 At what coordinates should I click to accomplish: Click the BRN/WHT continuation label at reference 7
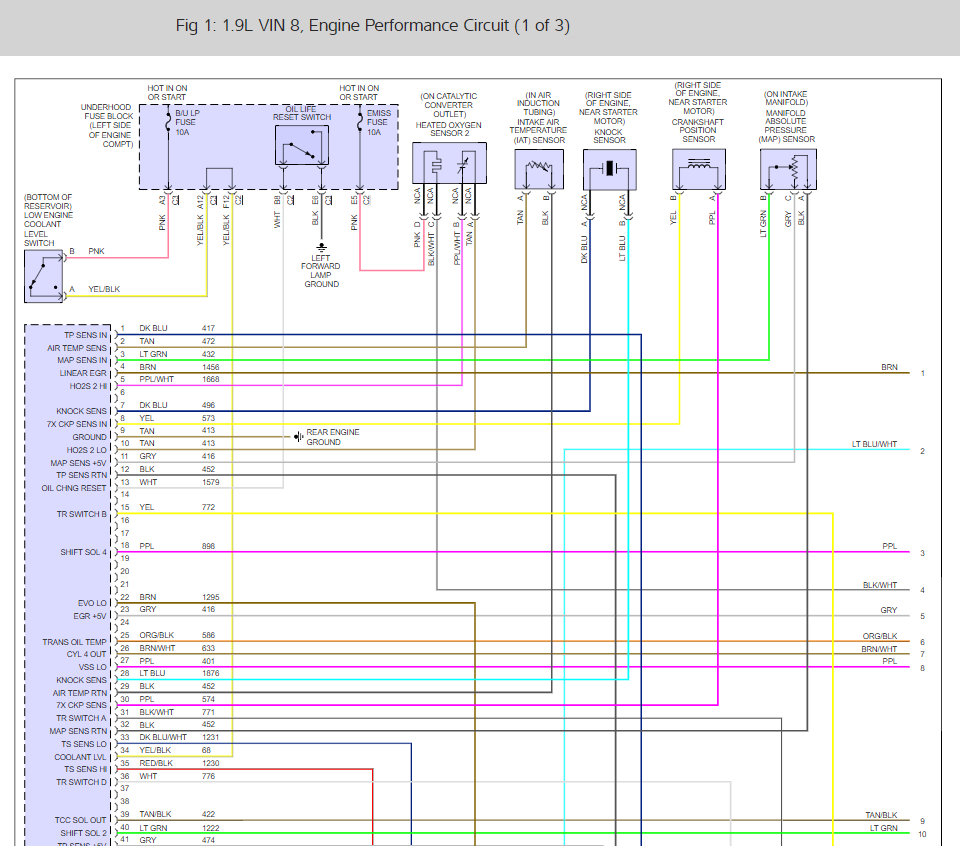pyautogui.click(x=879, y=649)
